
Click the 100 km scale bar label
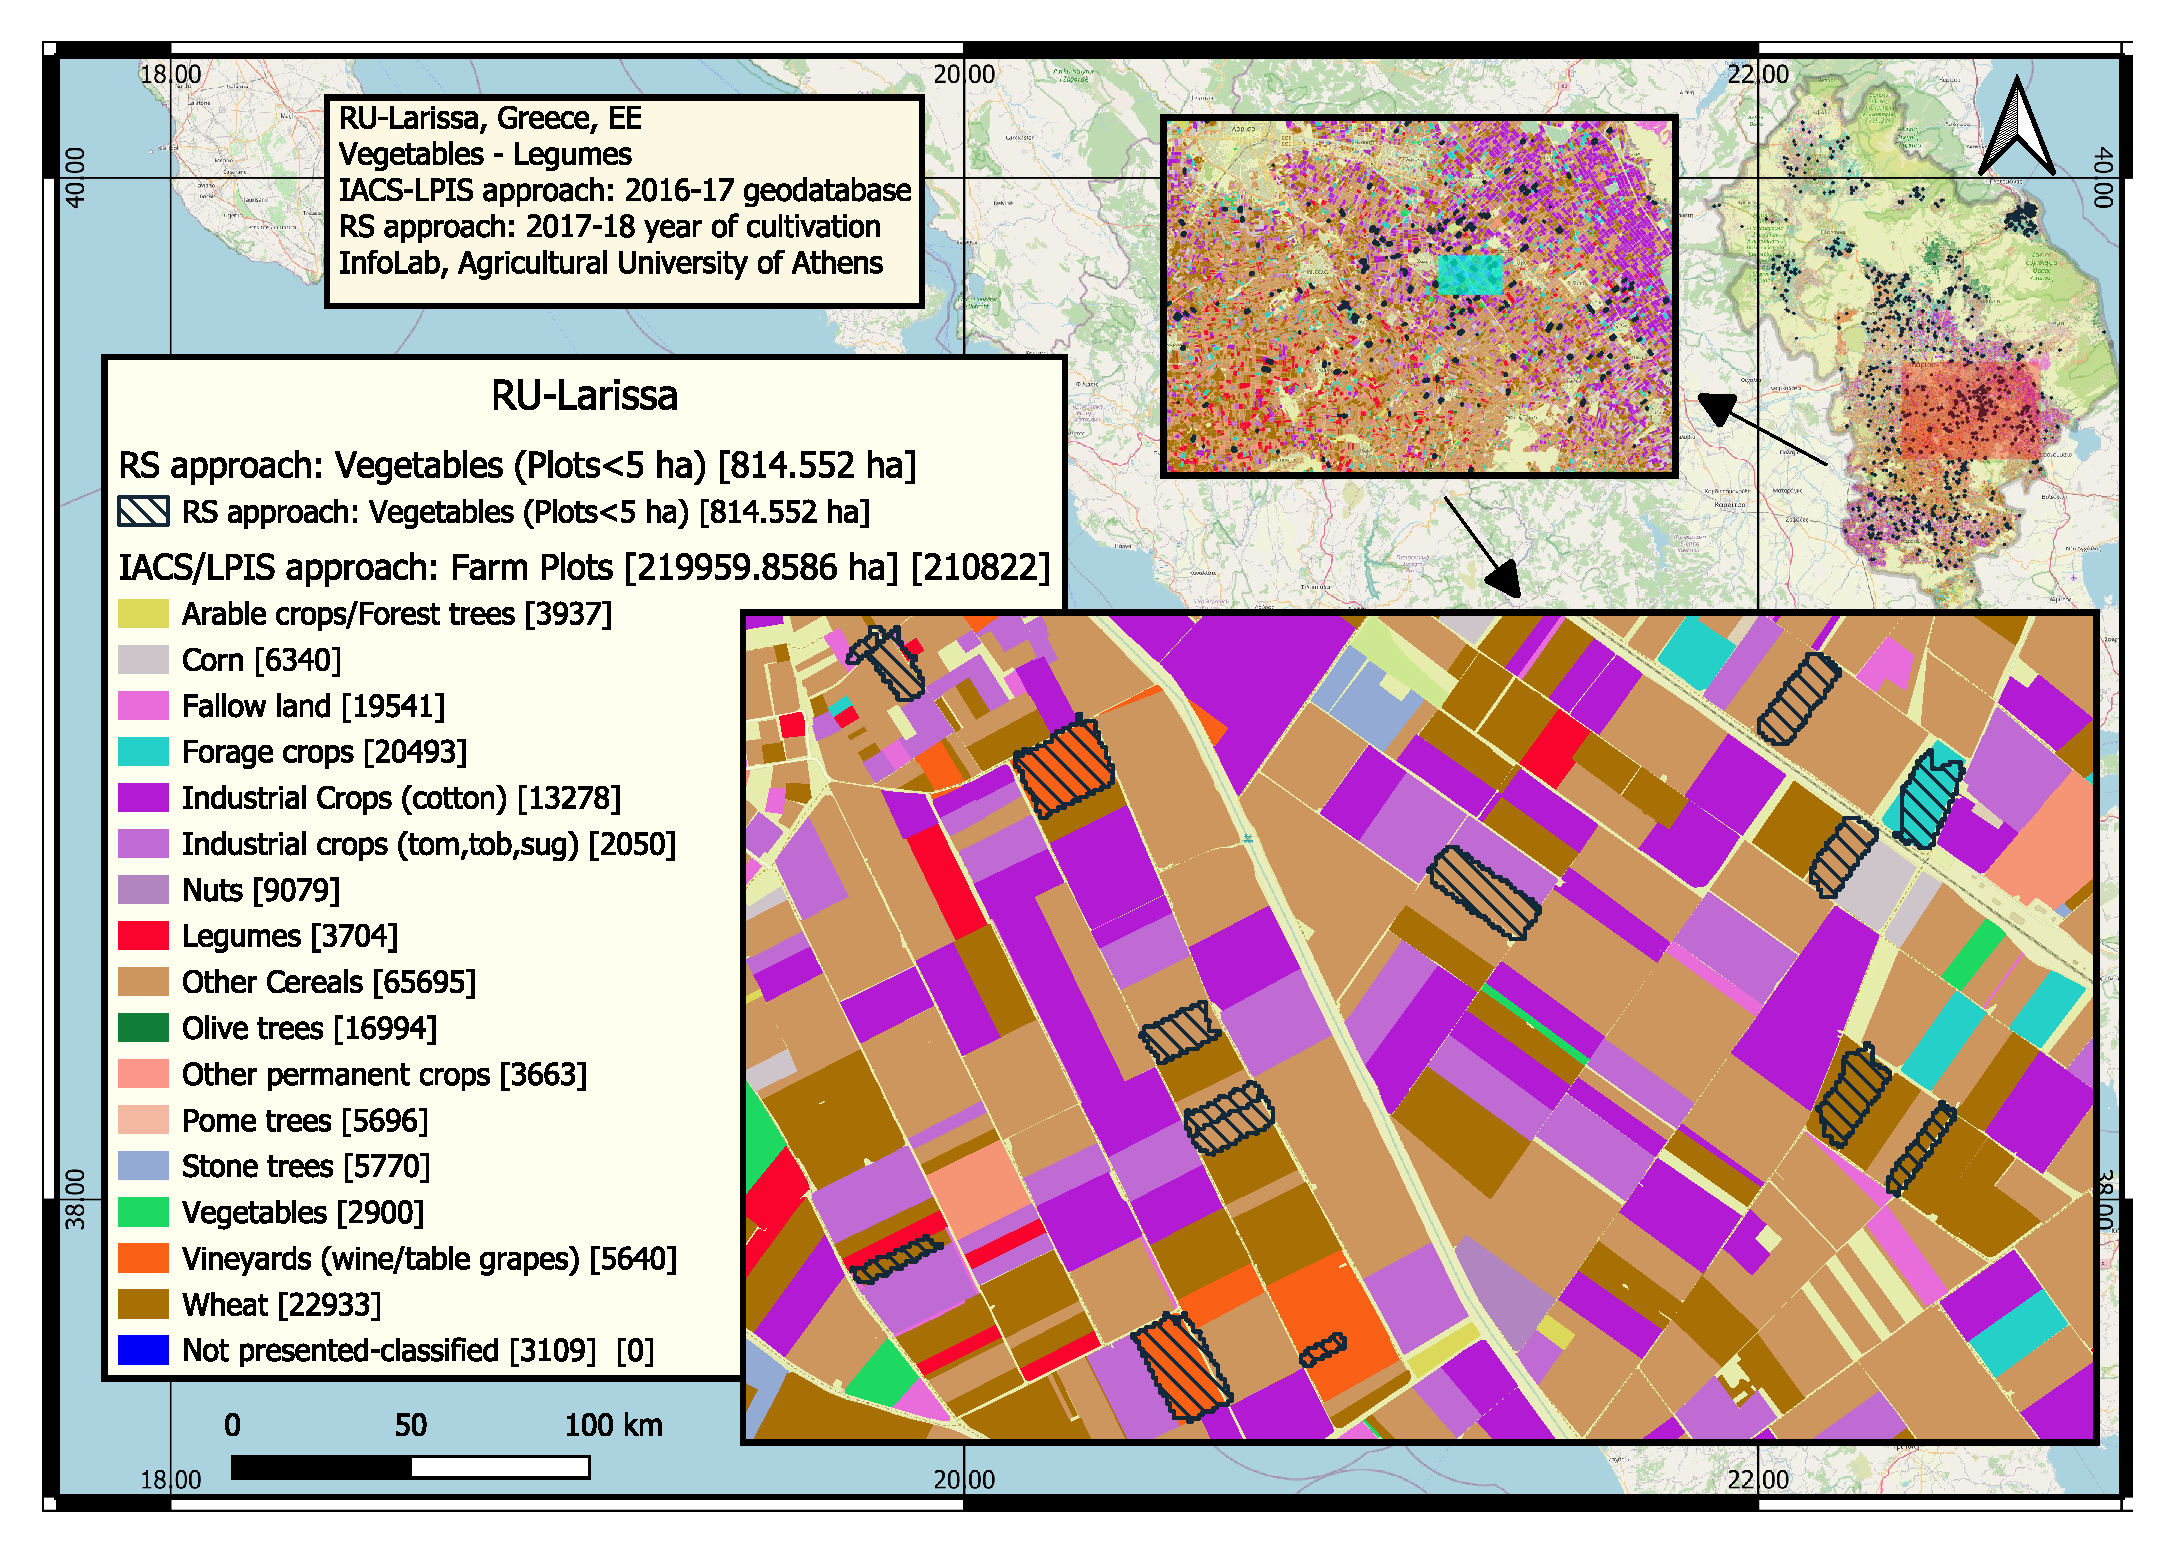[613, 1425]
